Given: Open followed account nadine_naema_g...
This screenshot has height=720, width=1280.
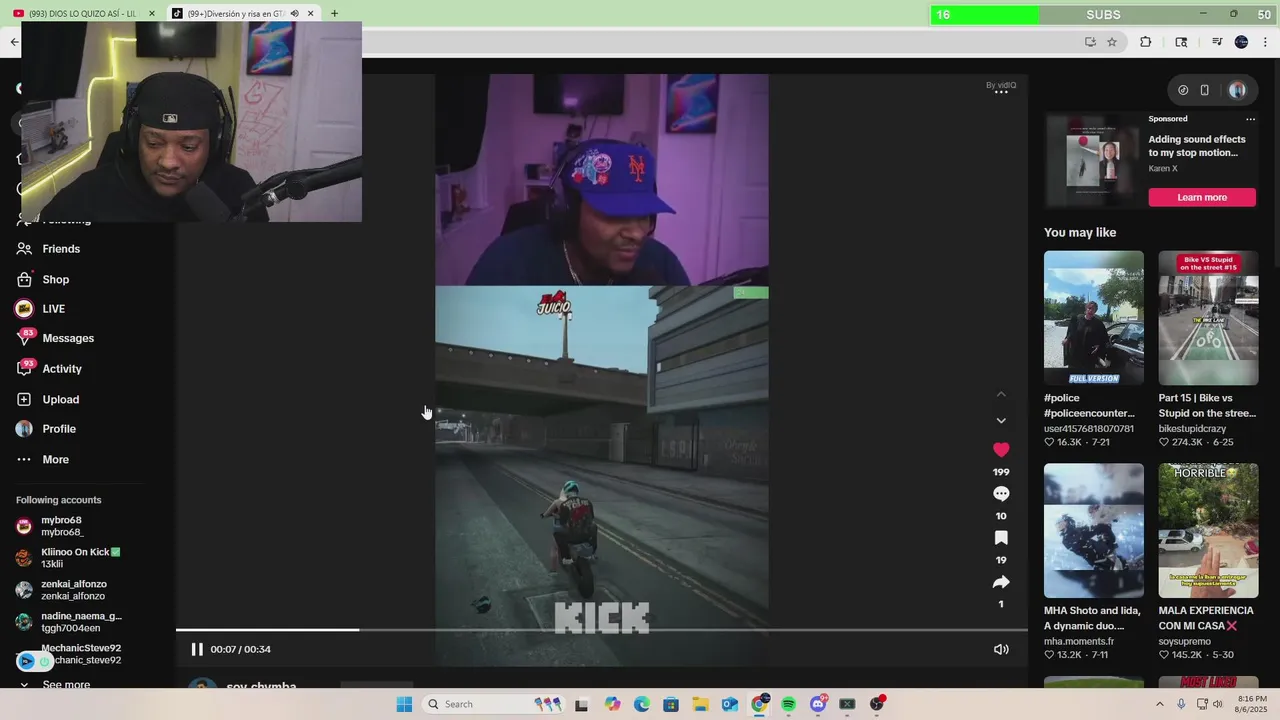Looking at the screenshot, I should click(x=70, y=622).
